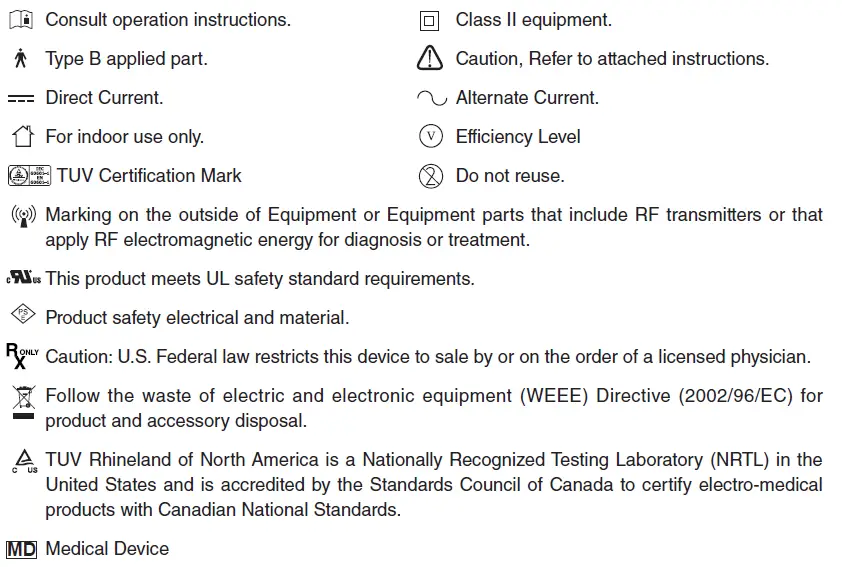Click the UL safety standard logo
The width and height of the screenshot is (842, 567).
pyautogui.click(x=24, y=279)
